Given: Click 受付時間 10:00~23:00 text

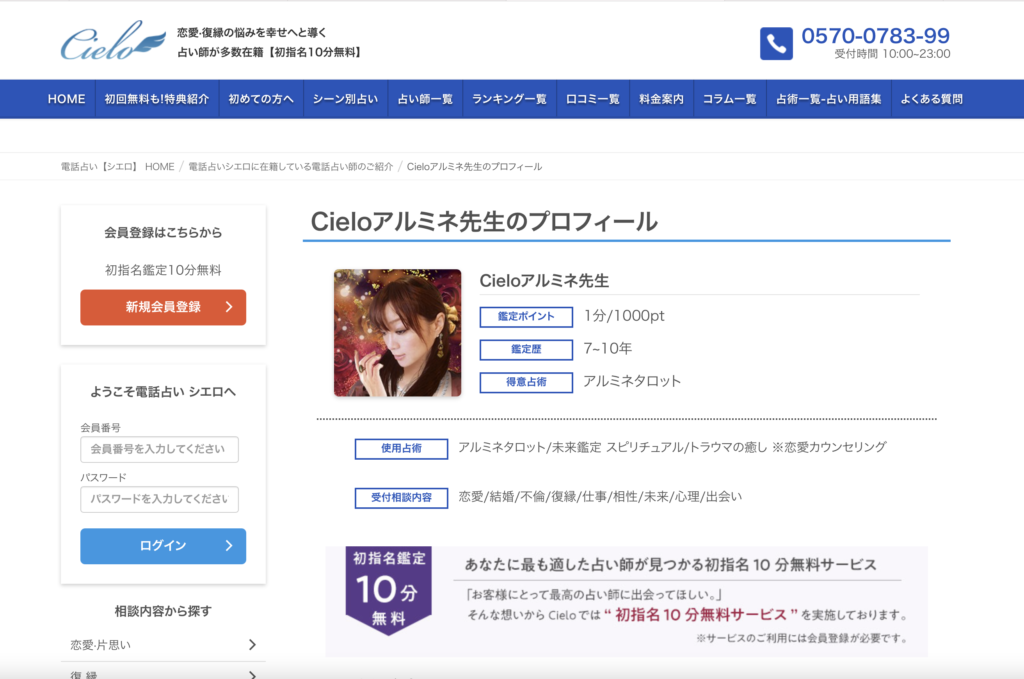Looking at the screenshot, I should coord(892,54).
